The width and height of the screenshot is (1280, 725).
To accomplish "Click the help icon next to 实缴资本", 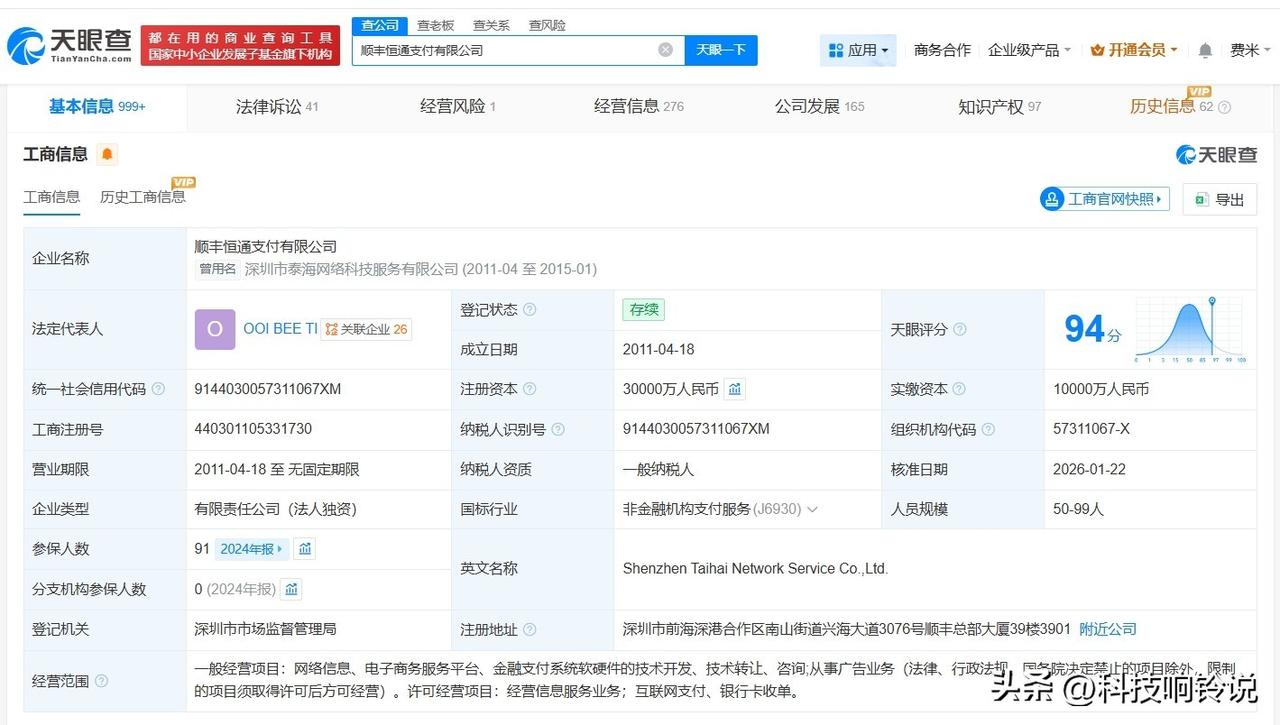I will (x=958, y=389).
